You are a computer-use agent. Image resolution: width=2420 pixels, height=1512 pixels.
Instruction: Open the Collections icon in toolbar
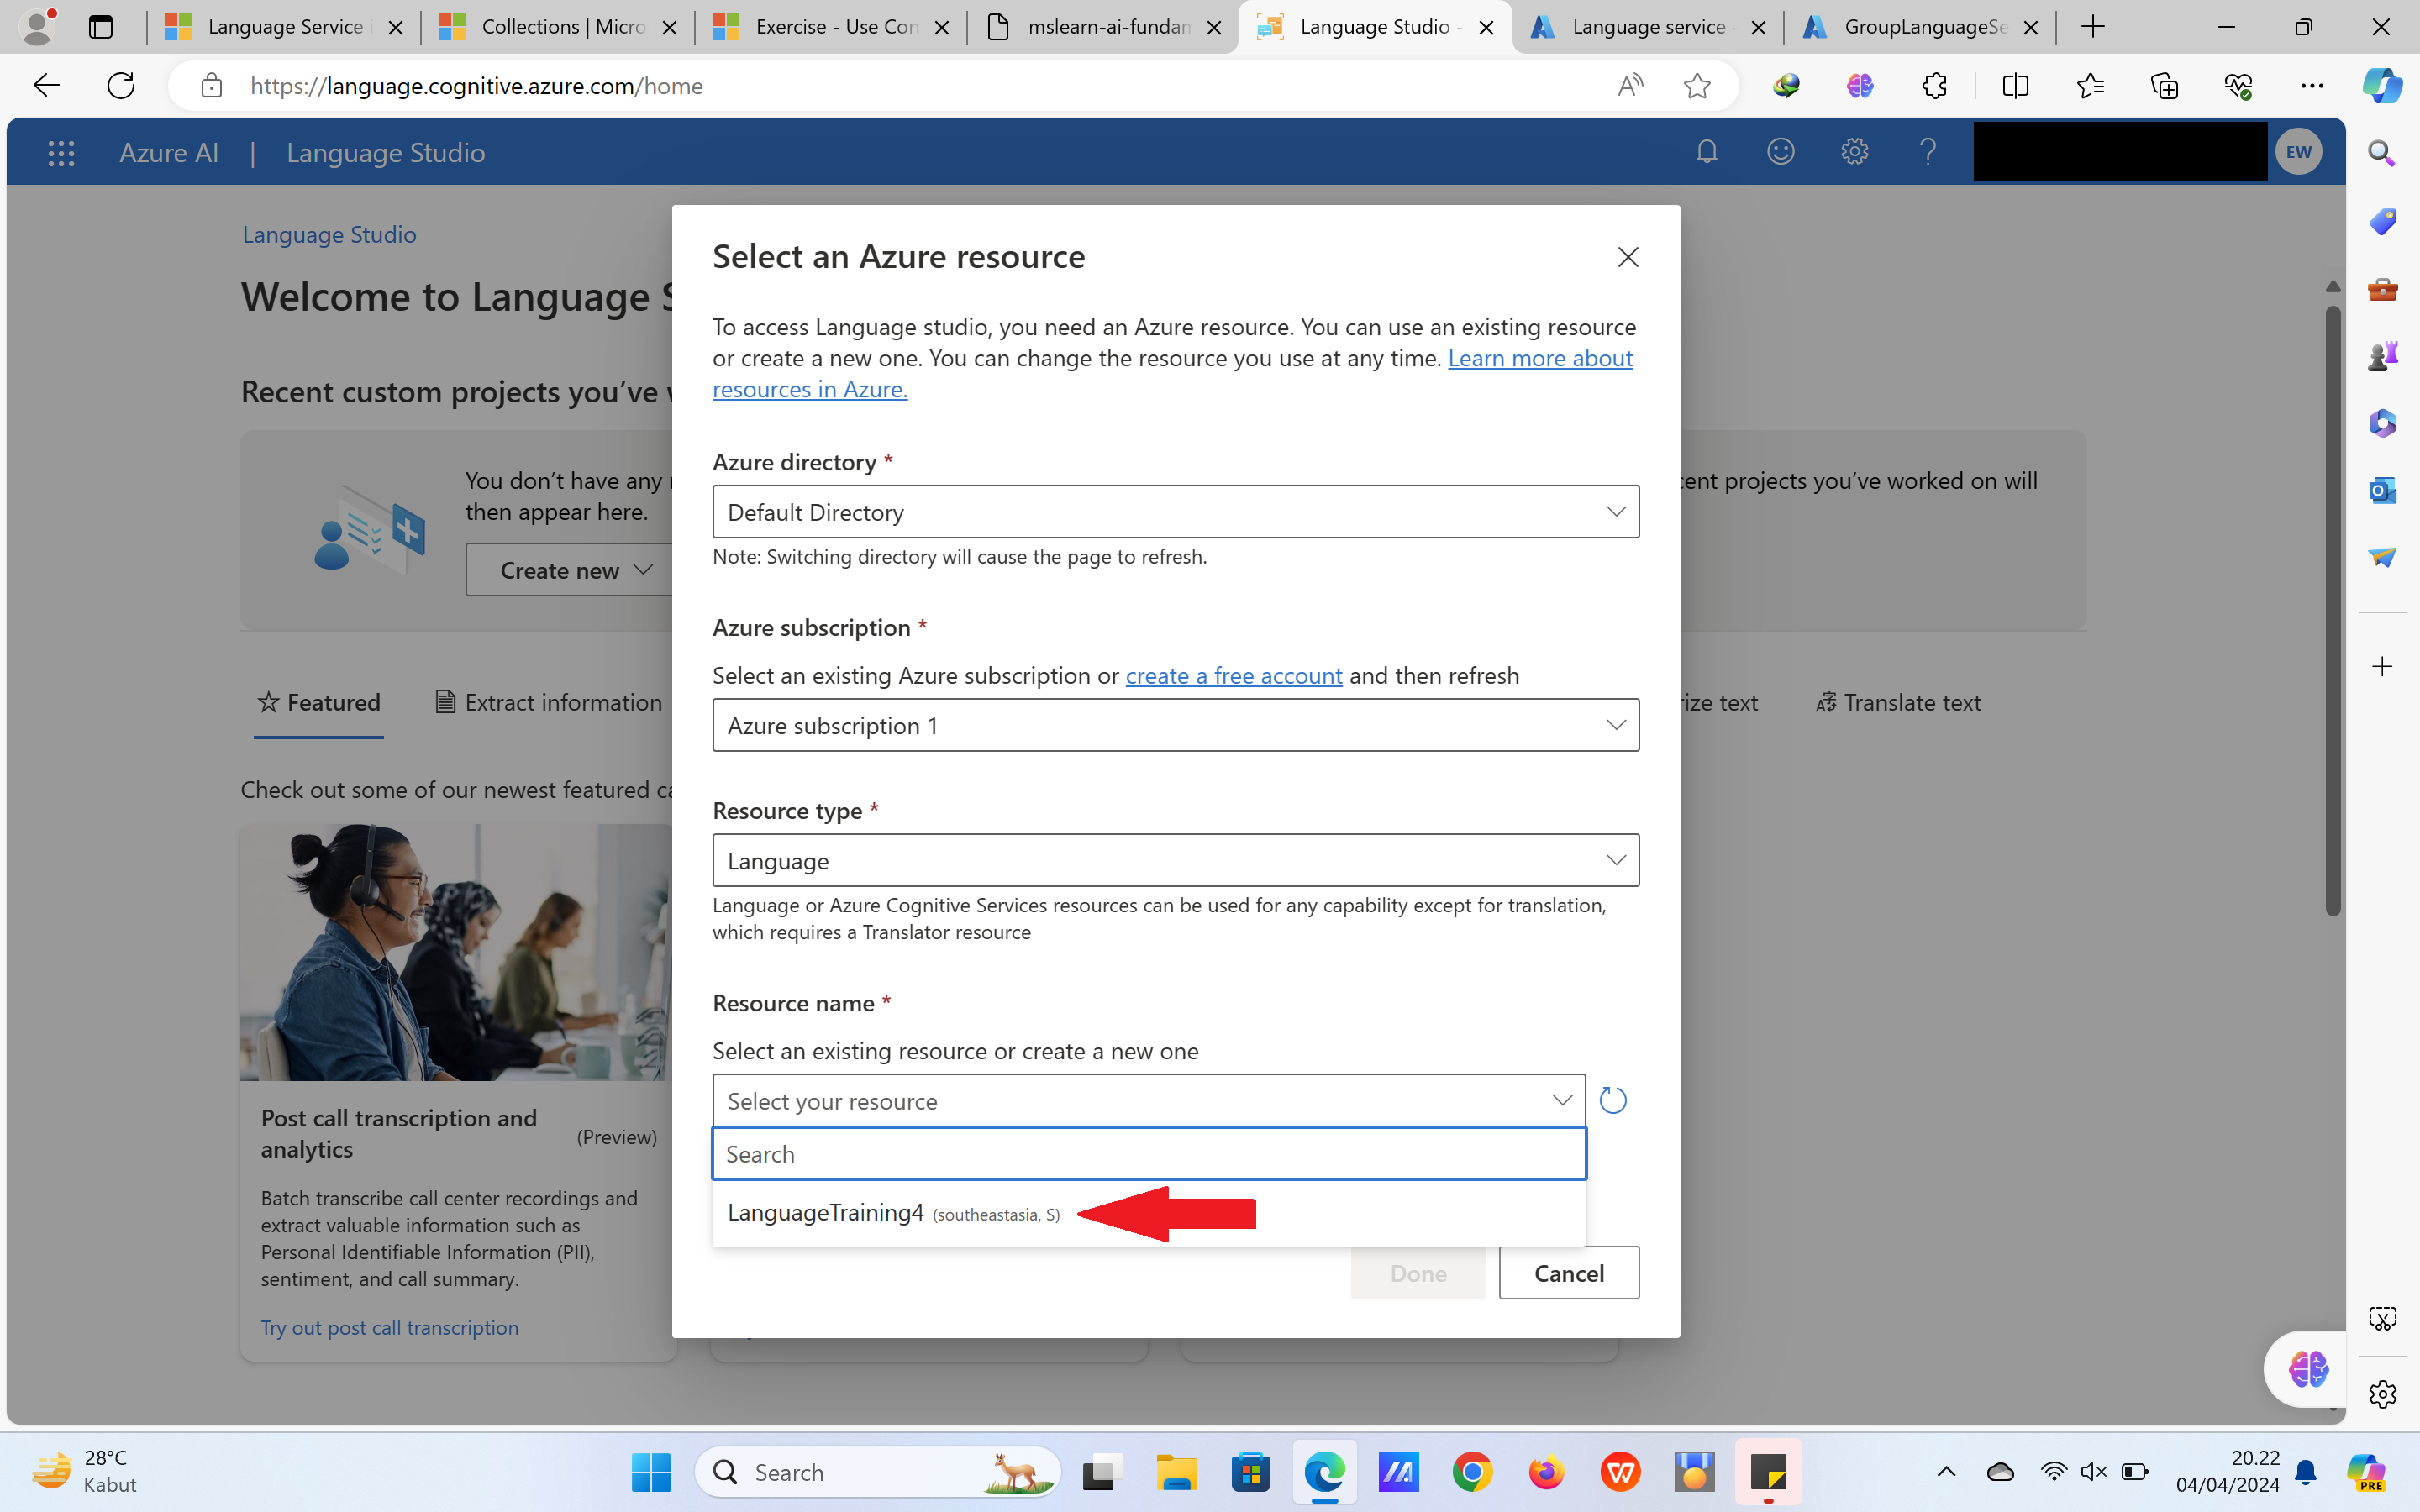pos(2164,86)
